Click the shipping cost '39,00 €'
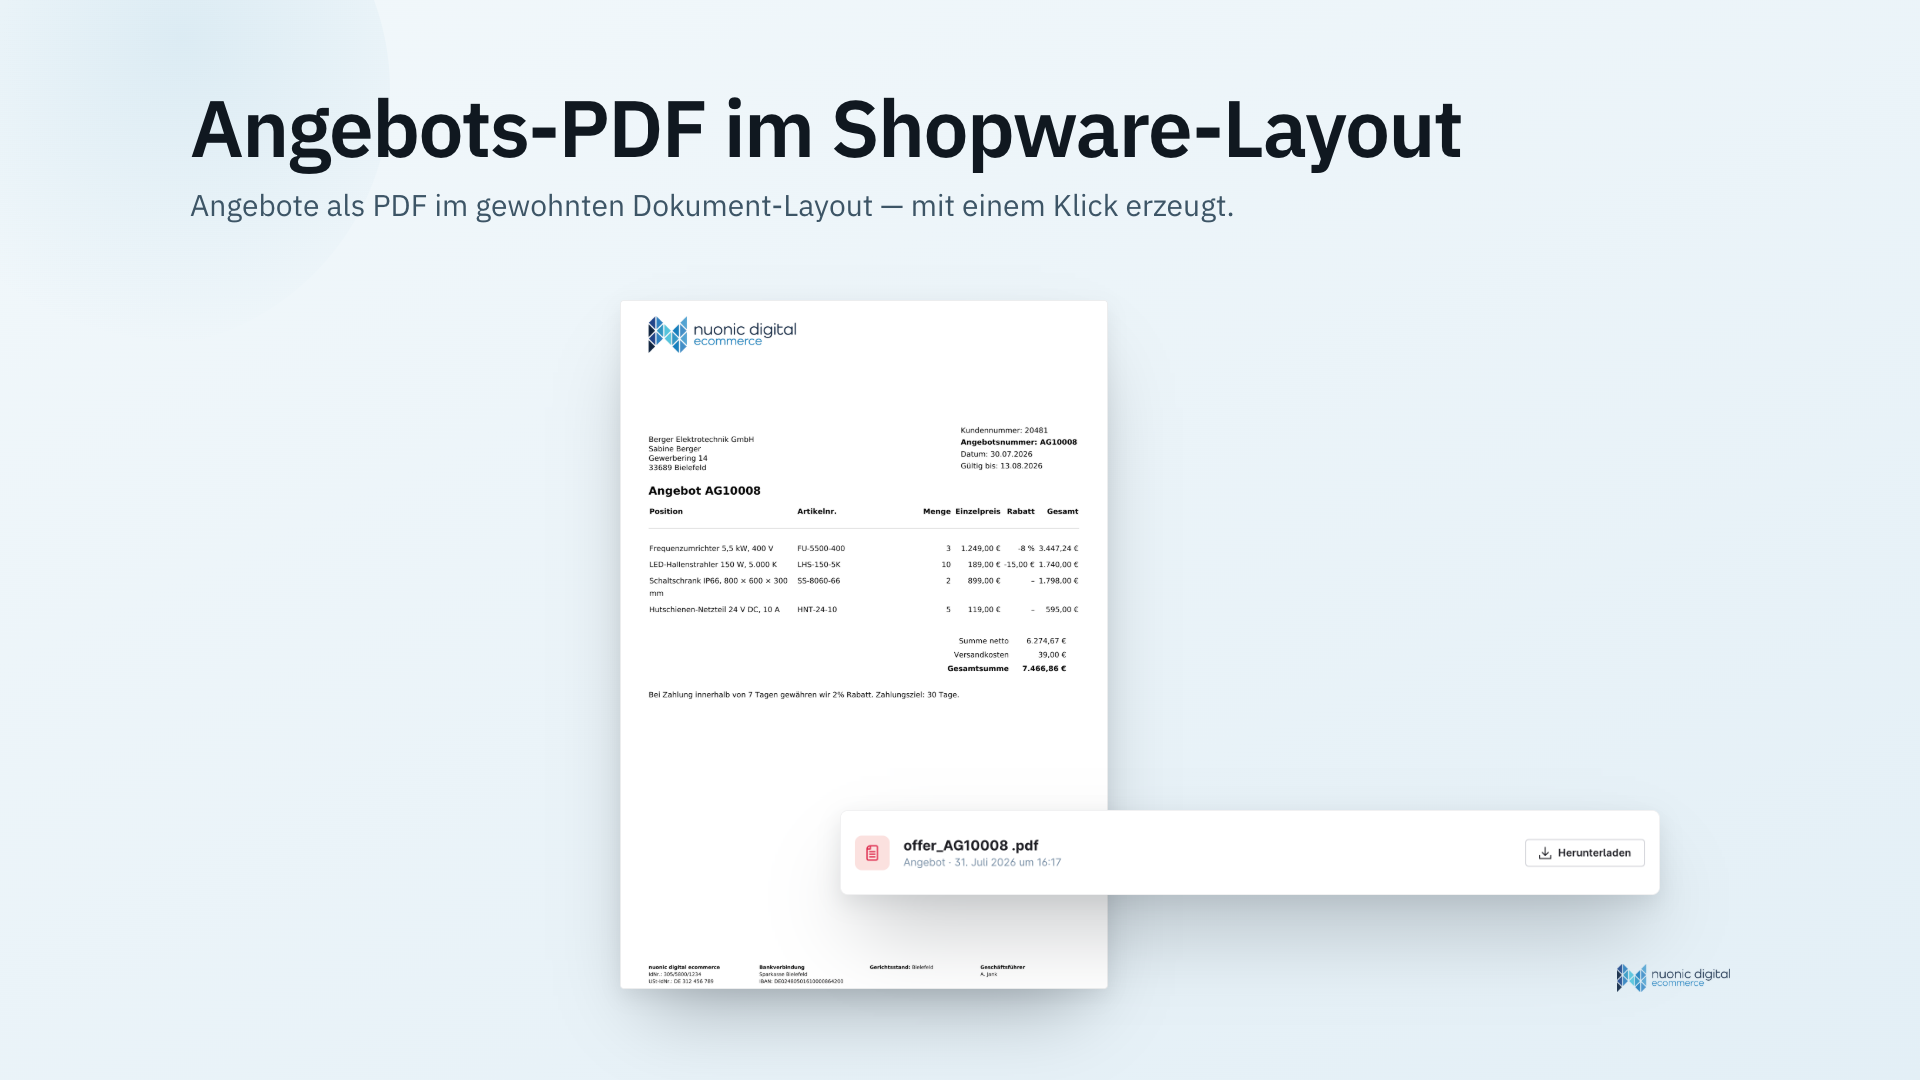1920x1080 pixels. coord(1052,655)
